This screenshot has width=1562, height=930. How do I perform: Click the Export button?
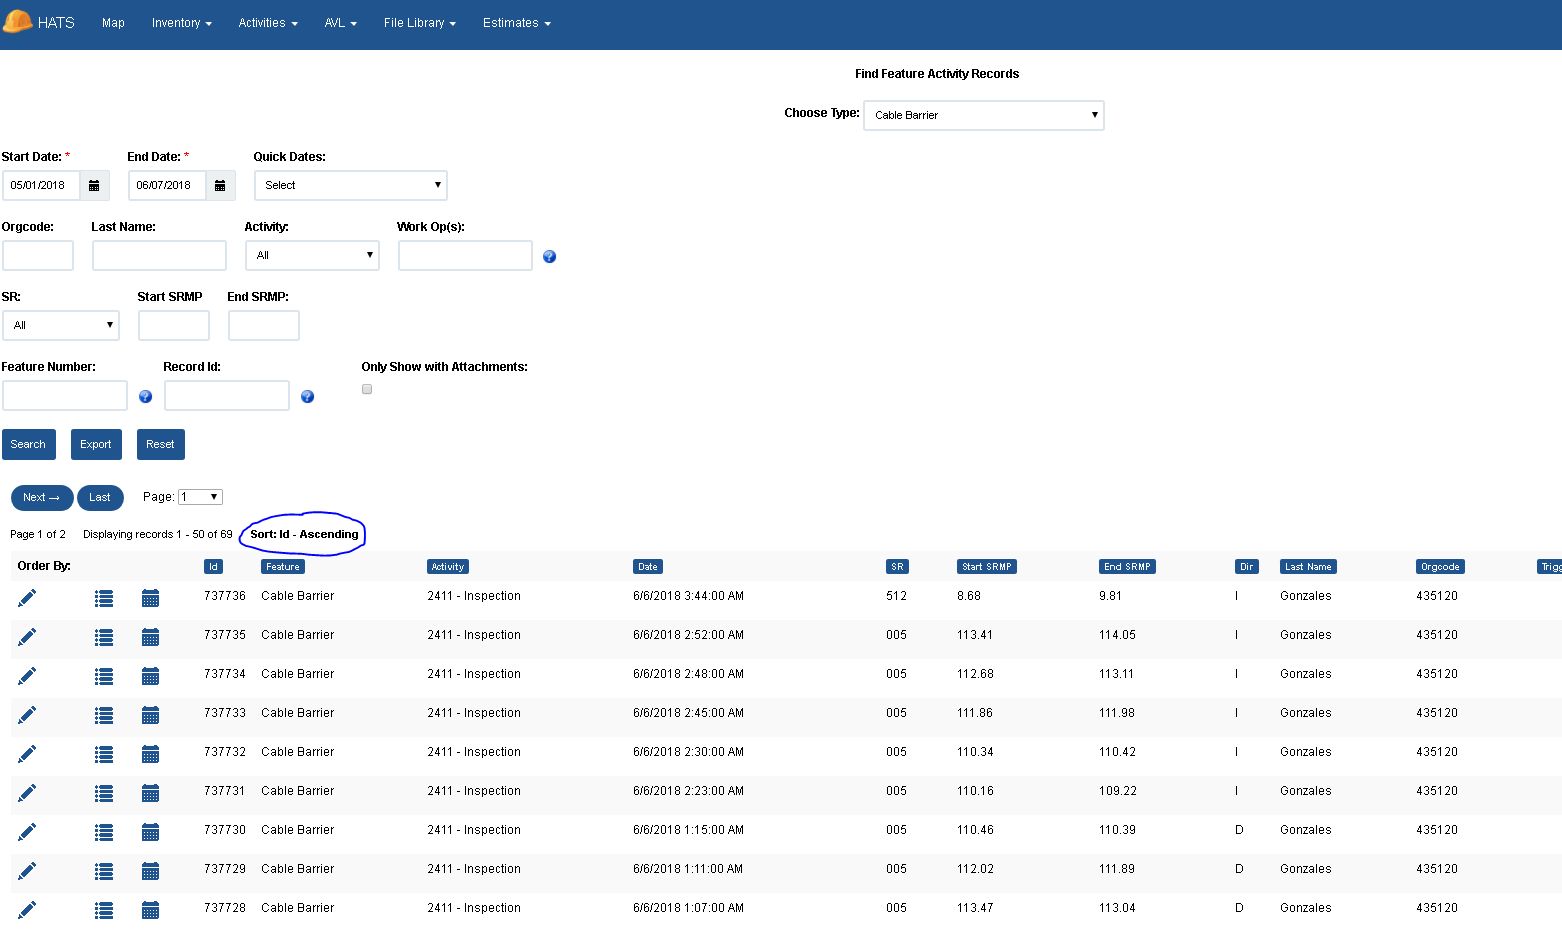[96, 444]
